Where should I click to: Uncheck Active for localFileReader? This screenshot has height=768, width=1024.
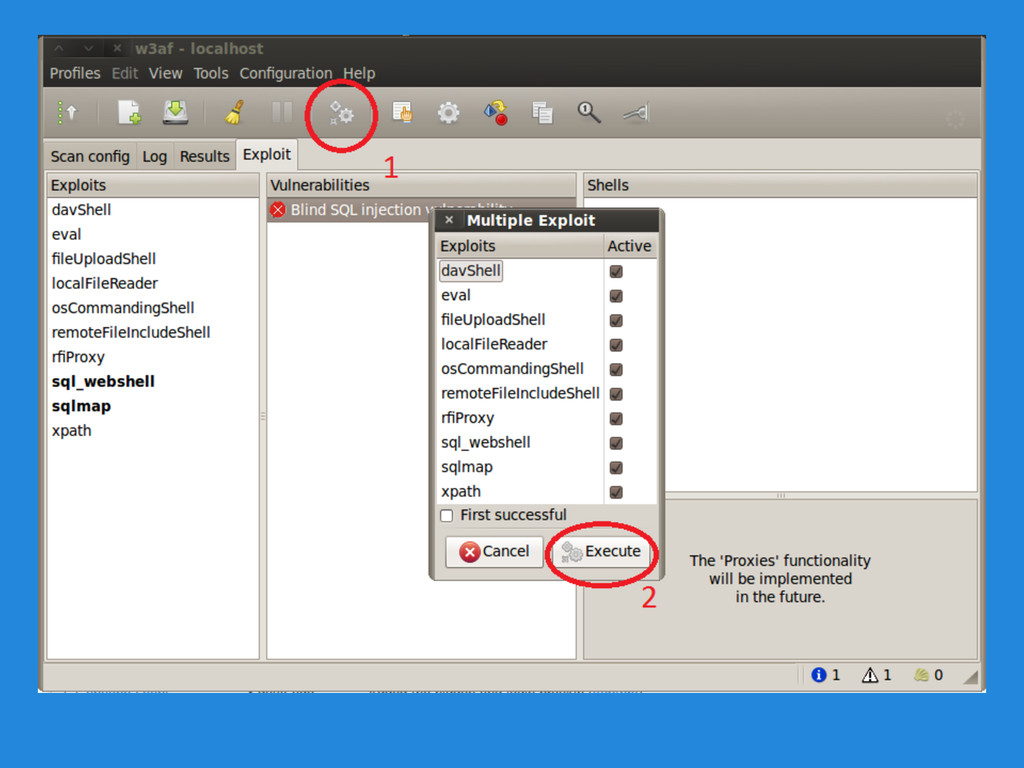click(616, 345)
